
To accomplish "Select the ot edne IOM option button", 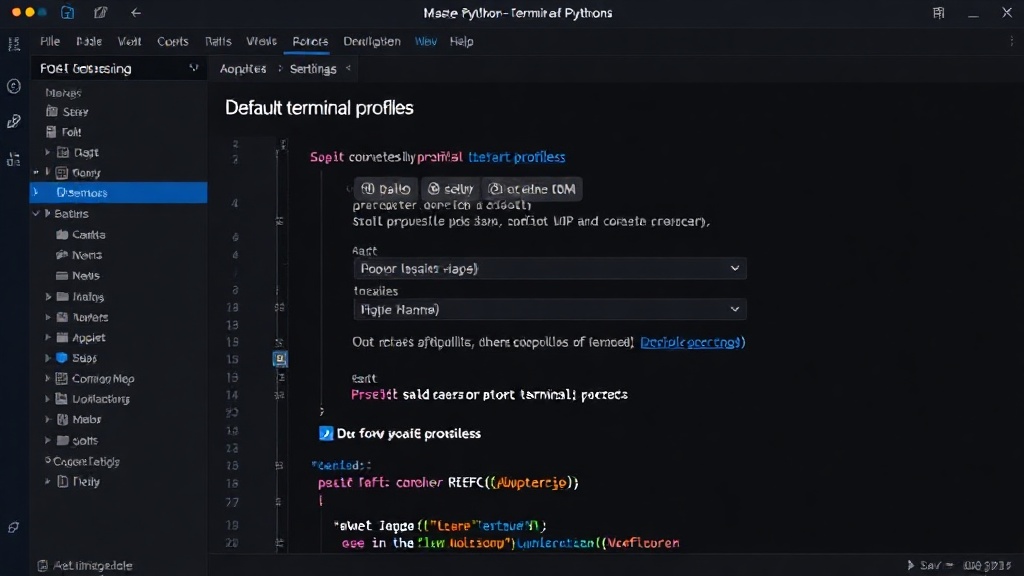I will (x=532, y=189).
